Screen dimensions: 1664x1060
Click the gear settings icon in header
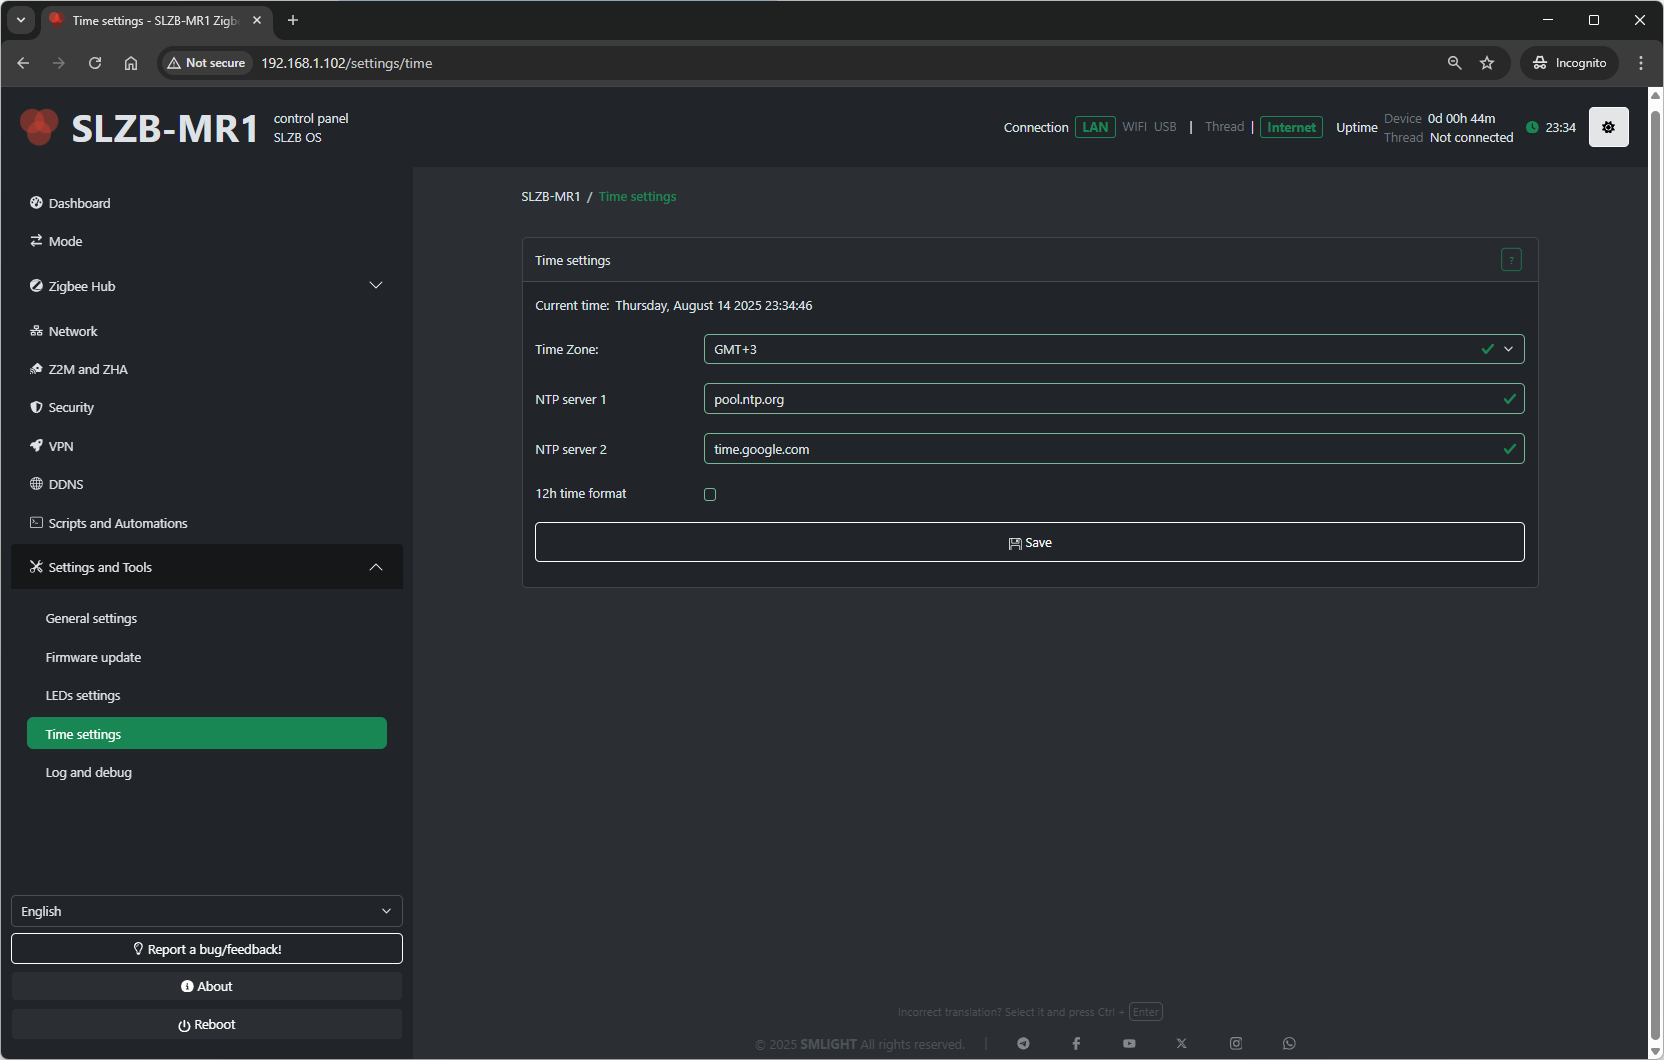pyautogui.click(x=1608, y=127)
